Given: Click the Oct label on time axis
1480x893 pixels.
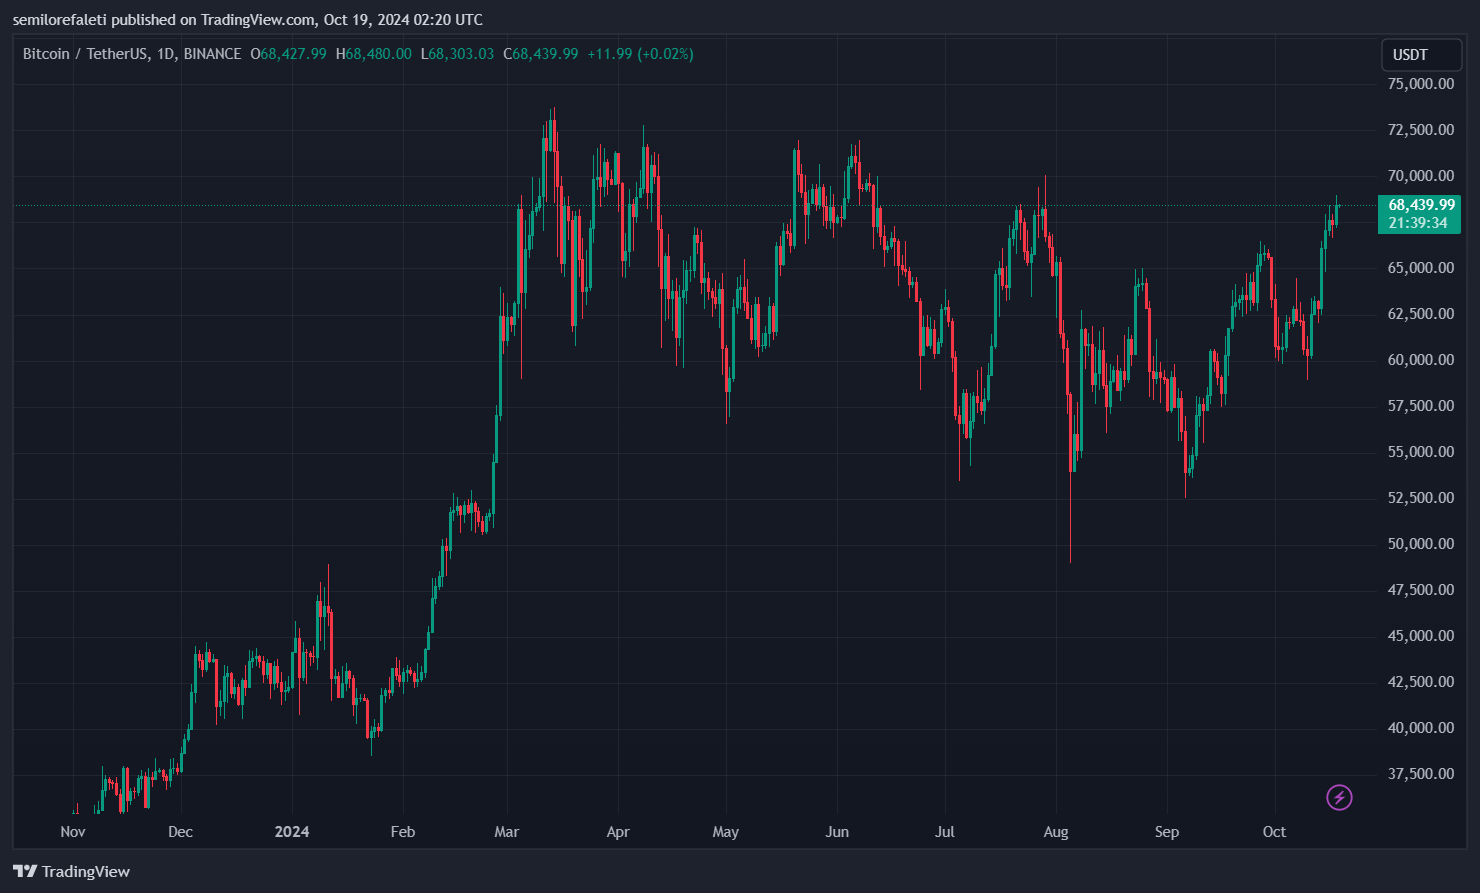Looking at the screenshot, I should (x=1274, y=832).
